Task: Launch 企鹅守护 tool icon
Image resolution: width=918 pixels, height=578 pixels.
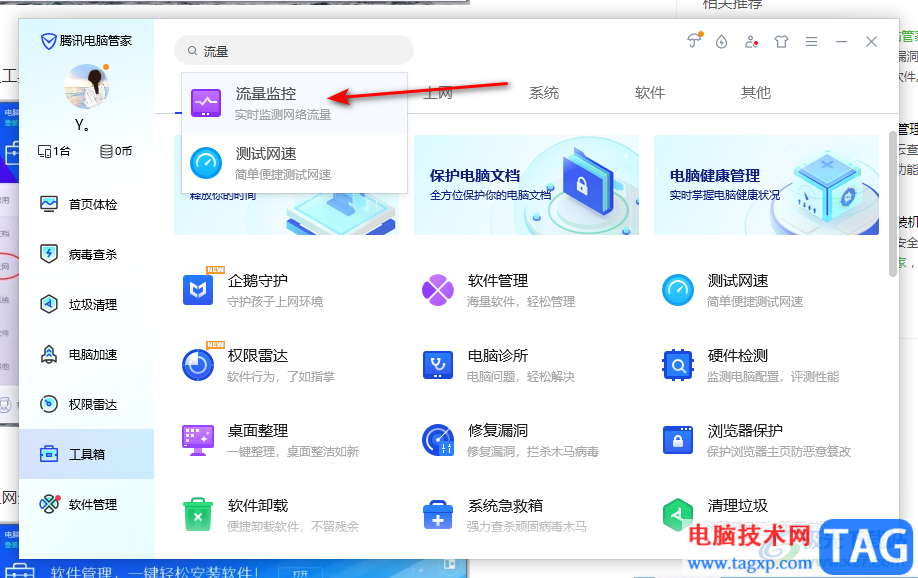Action: [198, 290]
